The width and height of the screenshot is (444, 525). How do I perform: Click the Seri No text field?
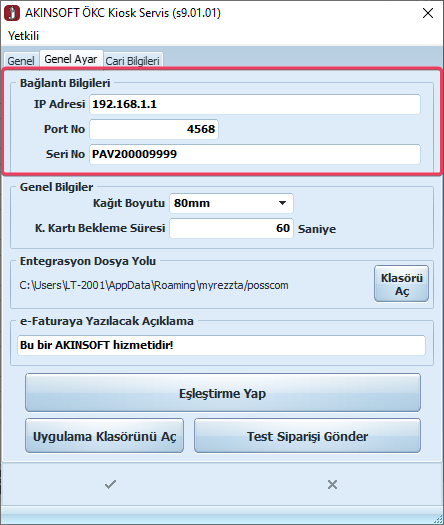[x=255, y=154]
